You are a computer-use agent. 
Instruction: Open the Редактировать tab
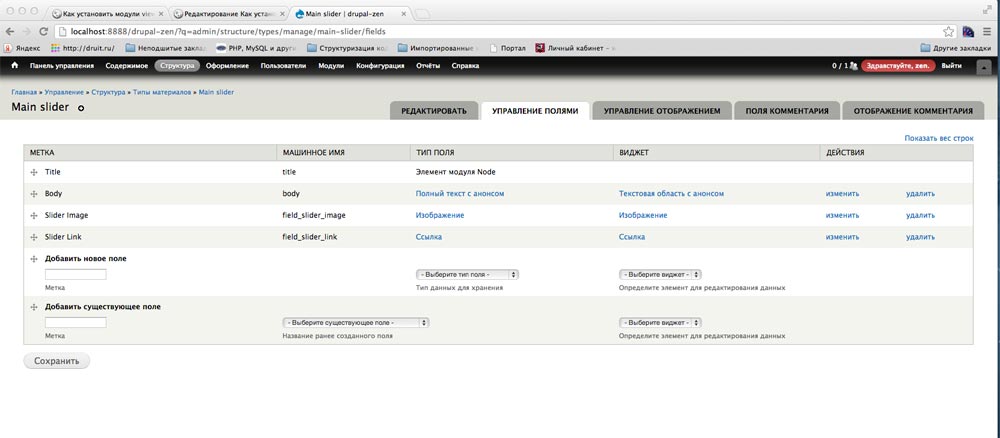coord(434,111)
